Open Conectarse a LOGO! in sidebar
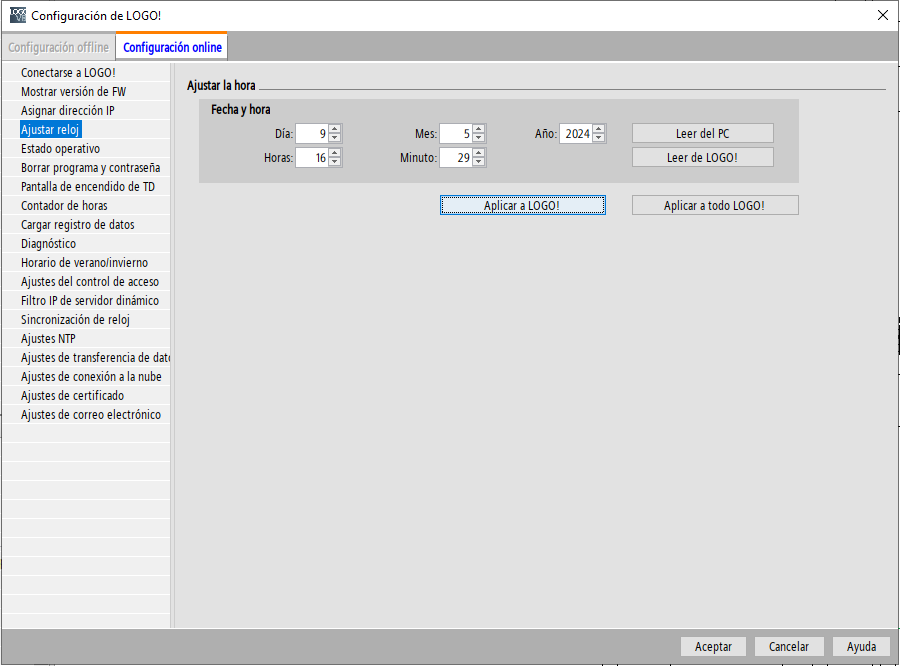 tap(68, 73)
